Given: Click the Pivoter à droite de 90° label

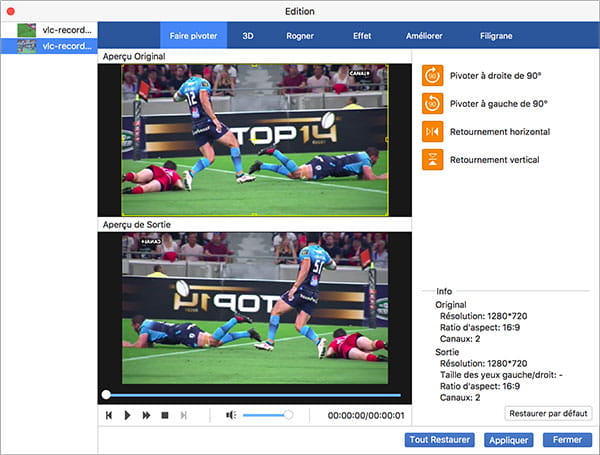Looking at the screenshot, I should click(496, 75).
